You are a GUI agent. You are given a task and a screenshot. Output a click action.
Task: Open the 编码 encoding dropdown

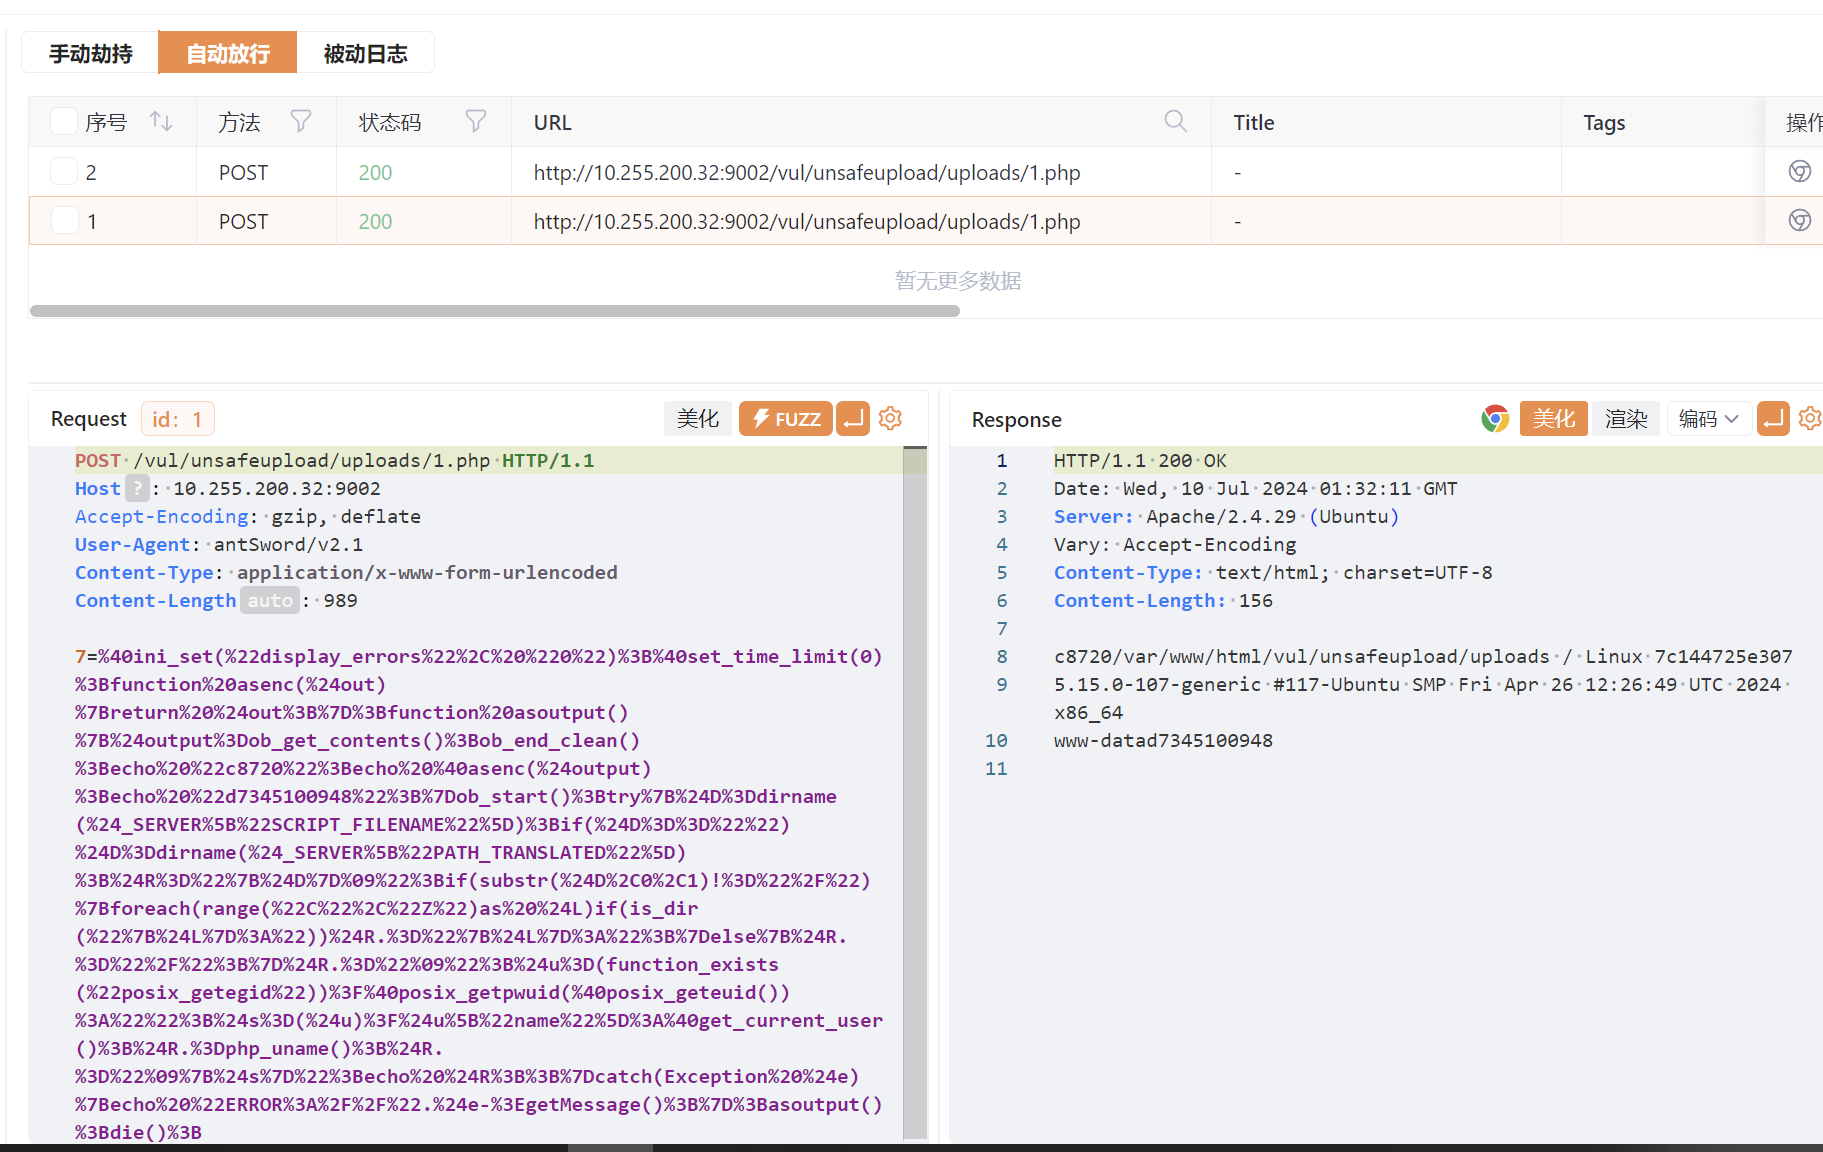pyautogui.click(x=1709, y=419)
